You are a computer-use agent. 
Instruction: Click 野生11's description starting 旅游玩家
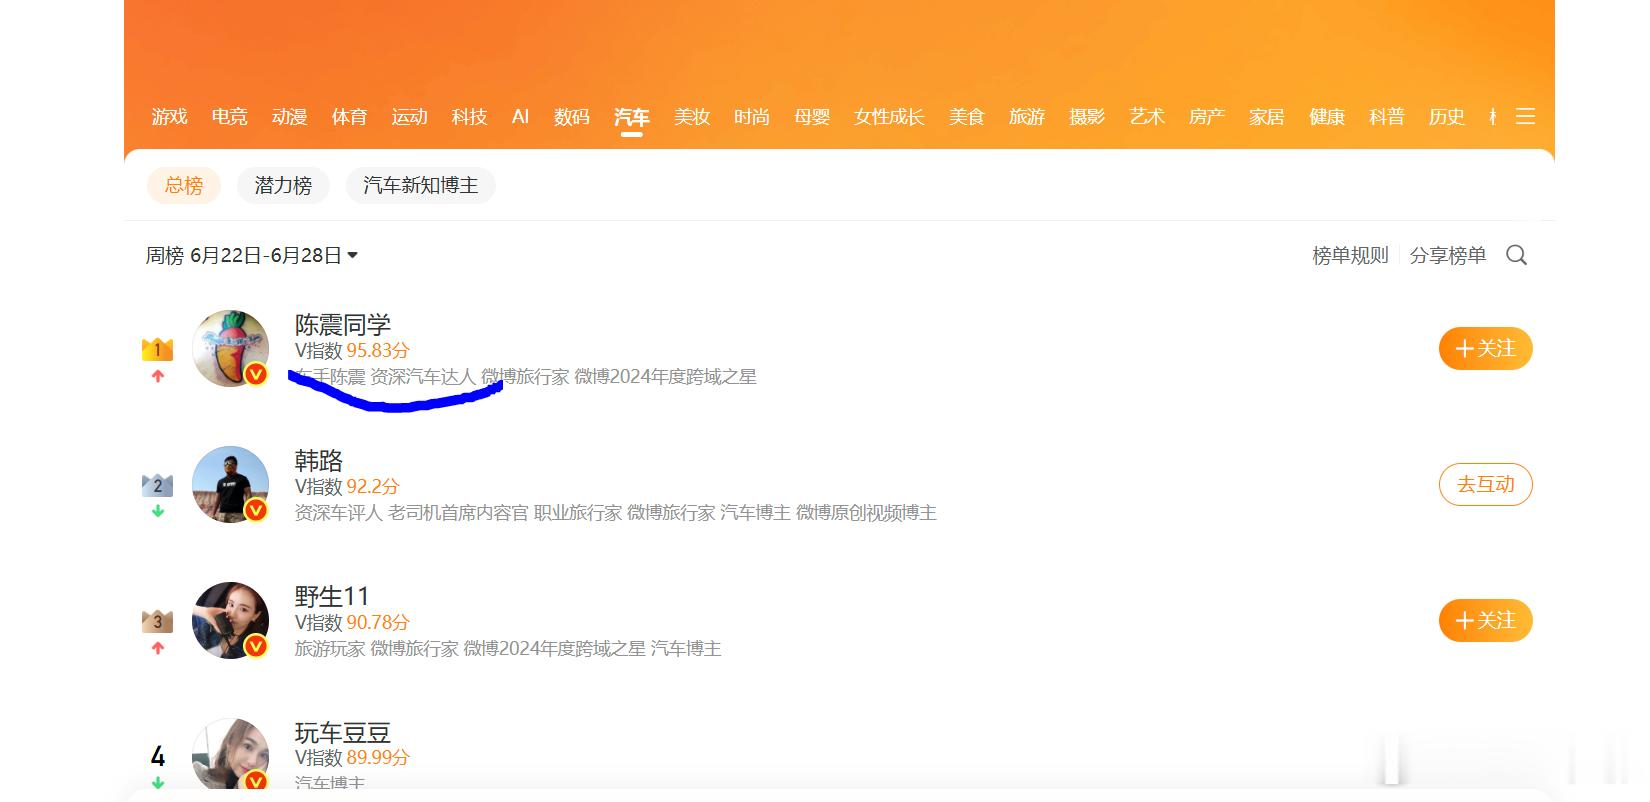pos(508,649)
